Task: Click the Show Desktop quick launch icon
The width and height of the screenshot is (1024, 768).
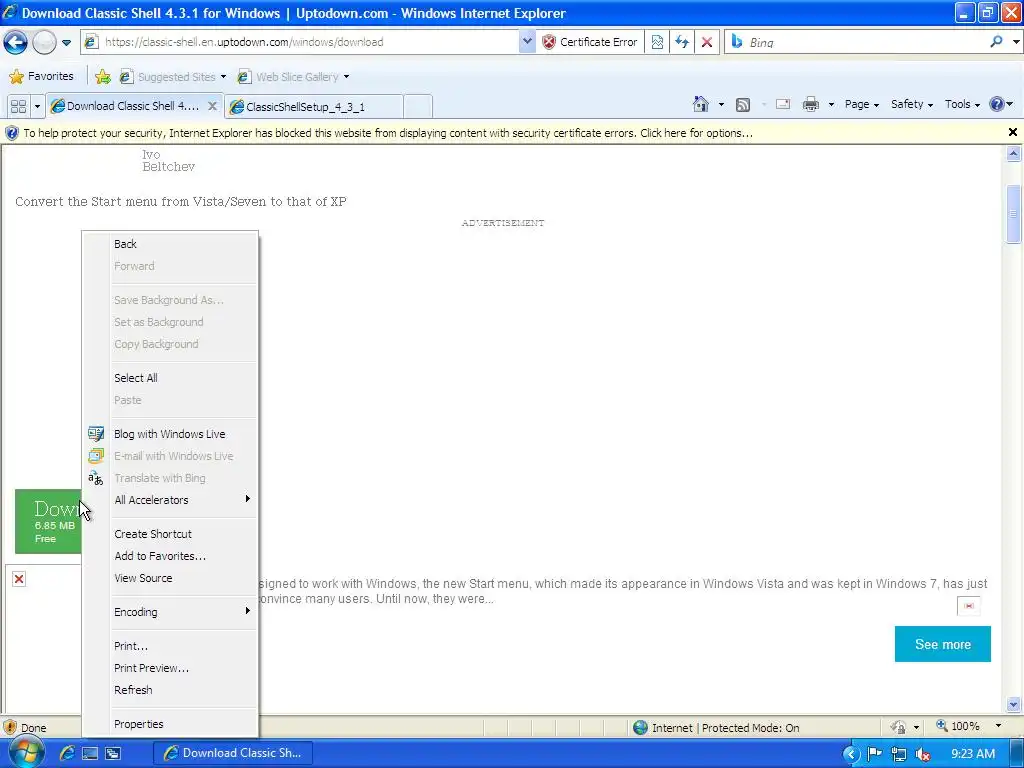Action: 89,754
